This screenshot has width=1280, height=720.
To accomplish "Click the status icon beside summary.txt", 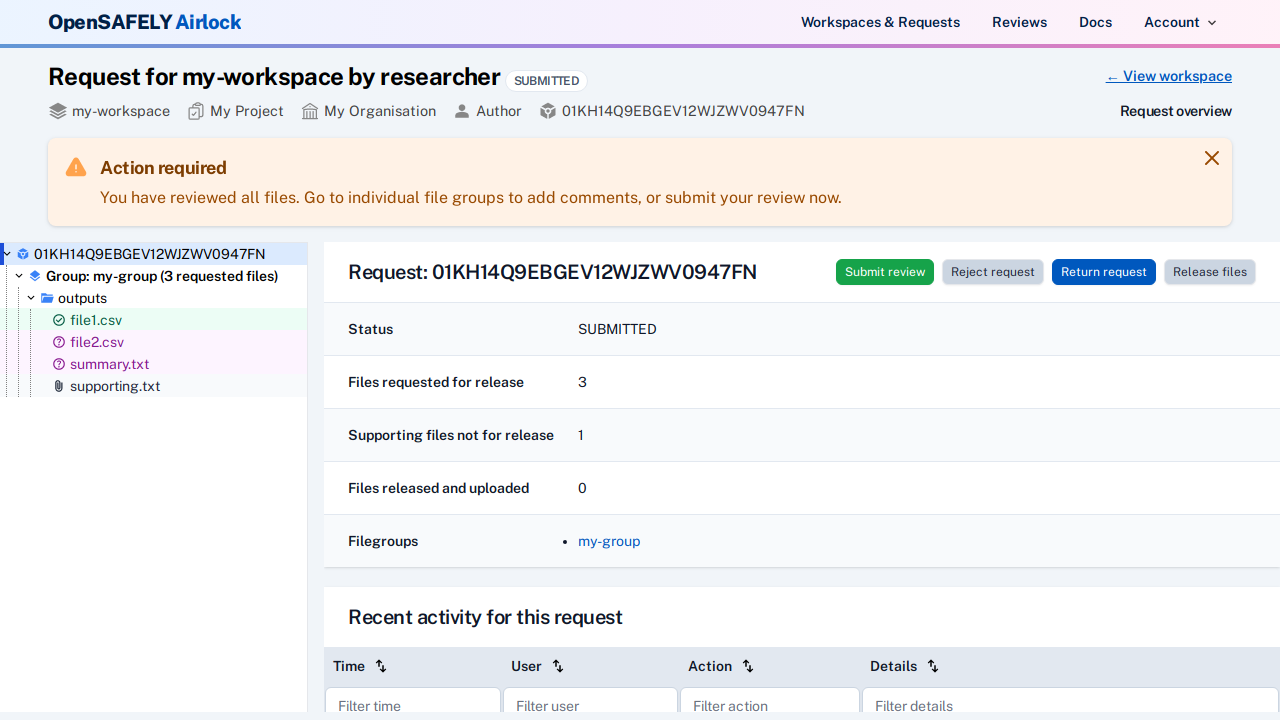I will pos(59,364).
